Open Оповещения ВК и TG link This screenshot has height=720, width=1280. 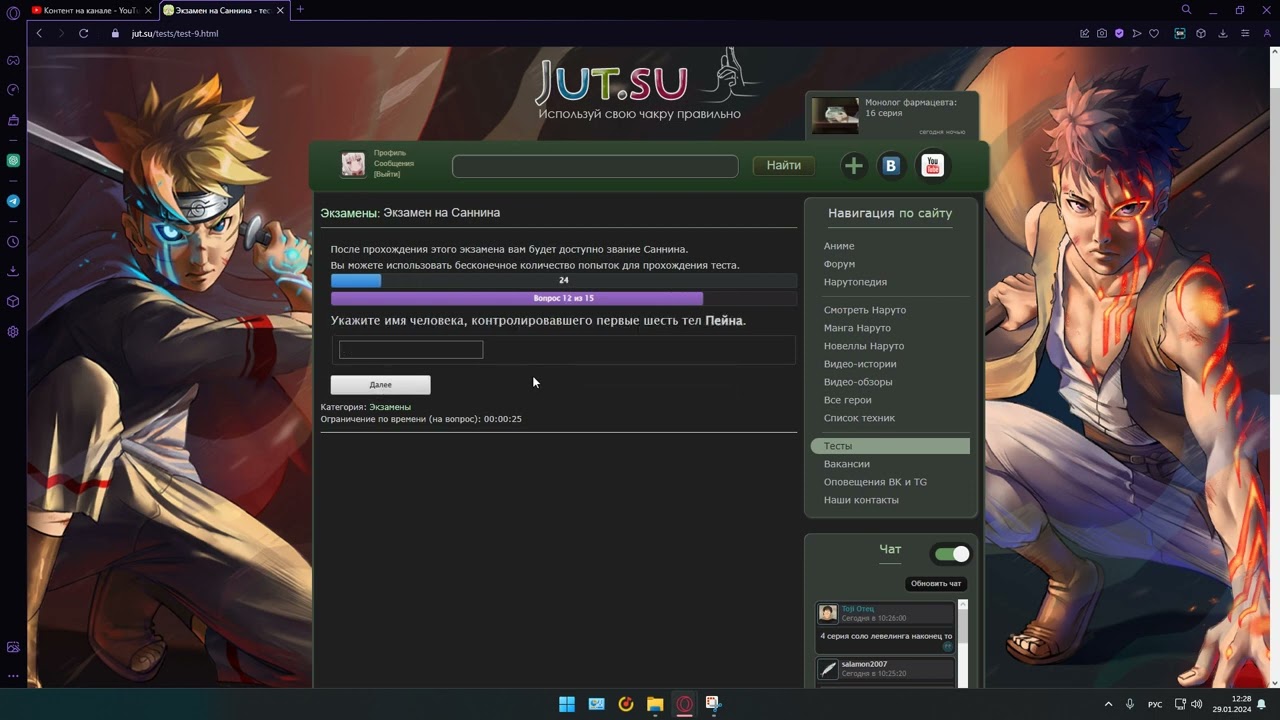pos(875,482)
